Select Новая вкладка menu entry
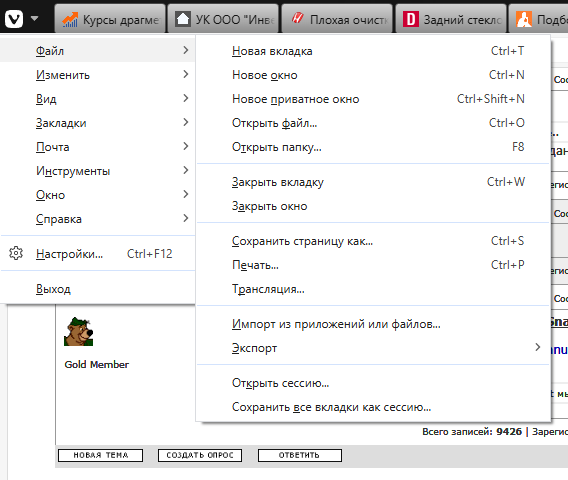Screen dimensions: 568x480 pos(373,51)
